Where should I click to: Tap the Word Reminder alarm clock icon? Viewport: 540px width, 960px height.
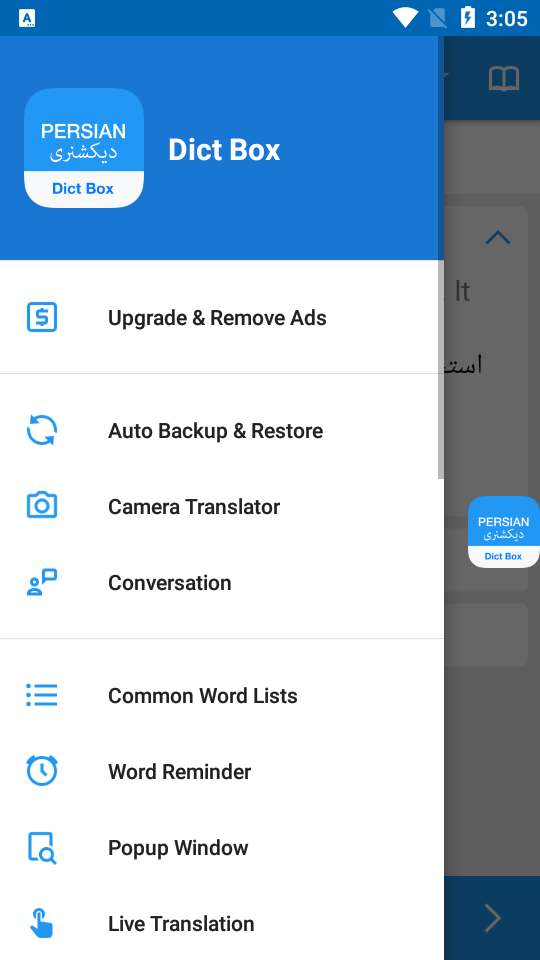(x=42, y=771)
